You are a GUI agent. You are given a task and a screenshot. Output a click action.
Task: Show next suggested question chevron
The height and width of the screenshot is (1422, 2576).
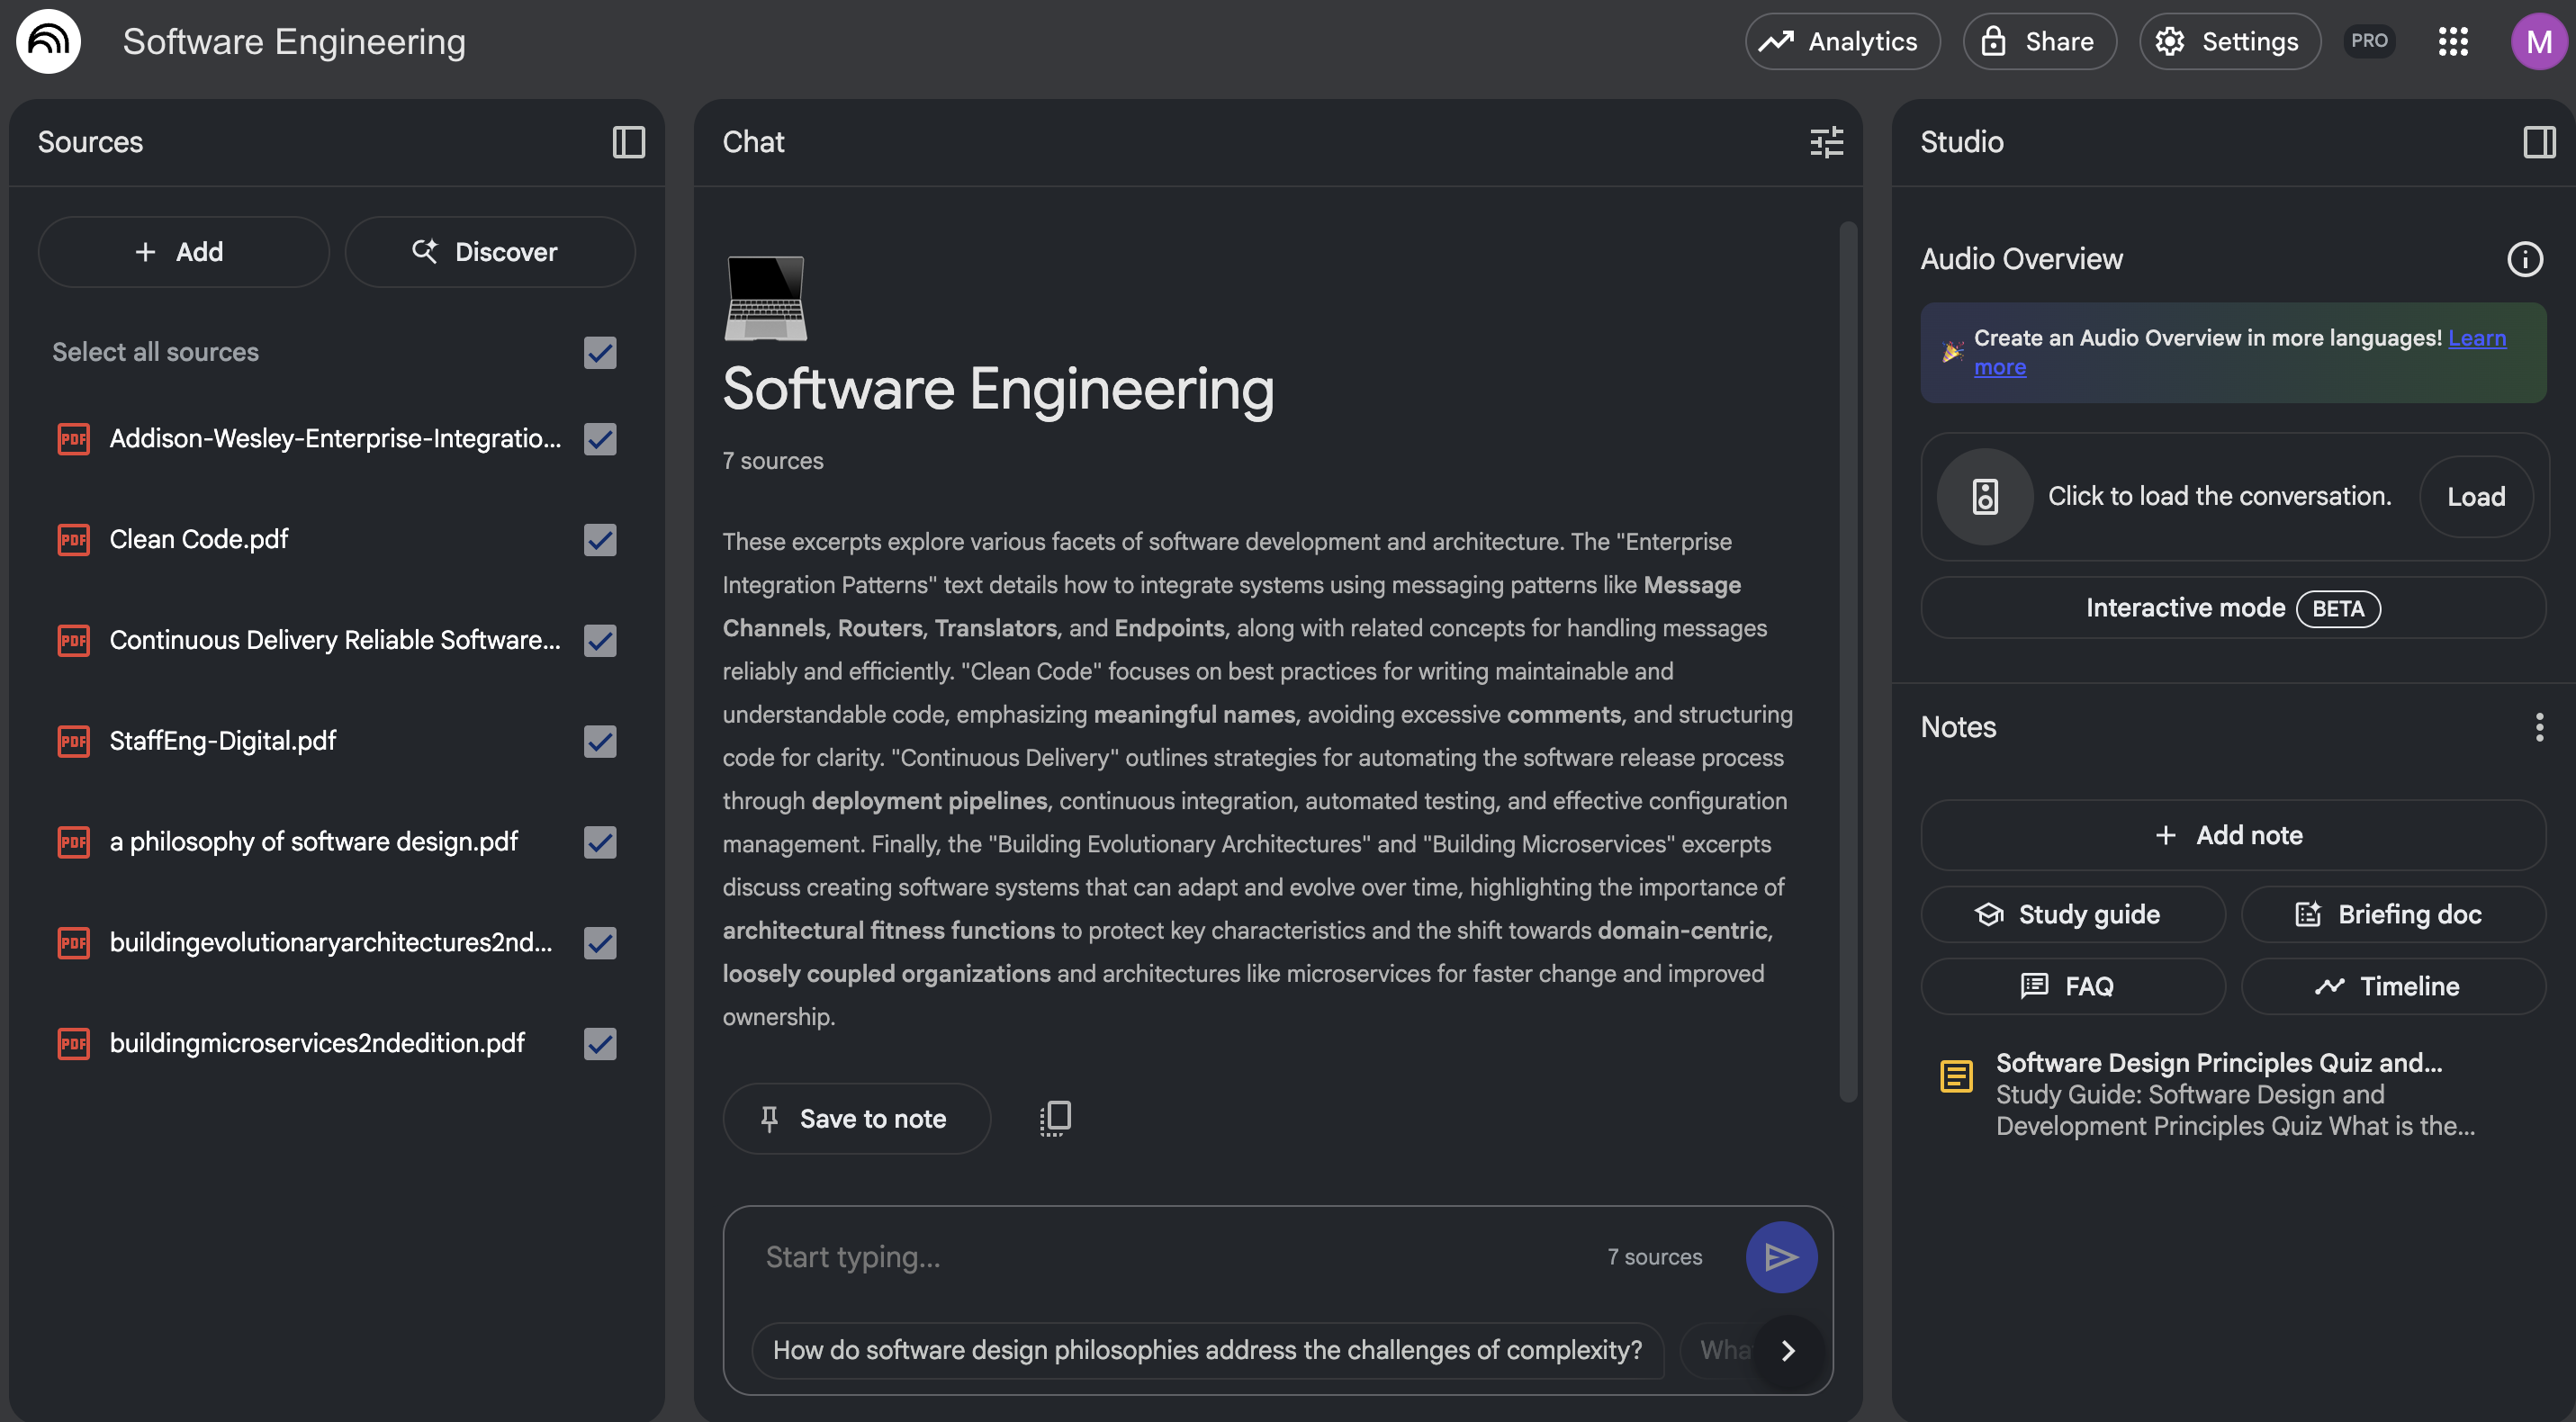(x=1788, y=1350)
